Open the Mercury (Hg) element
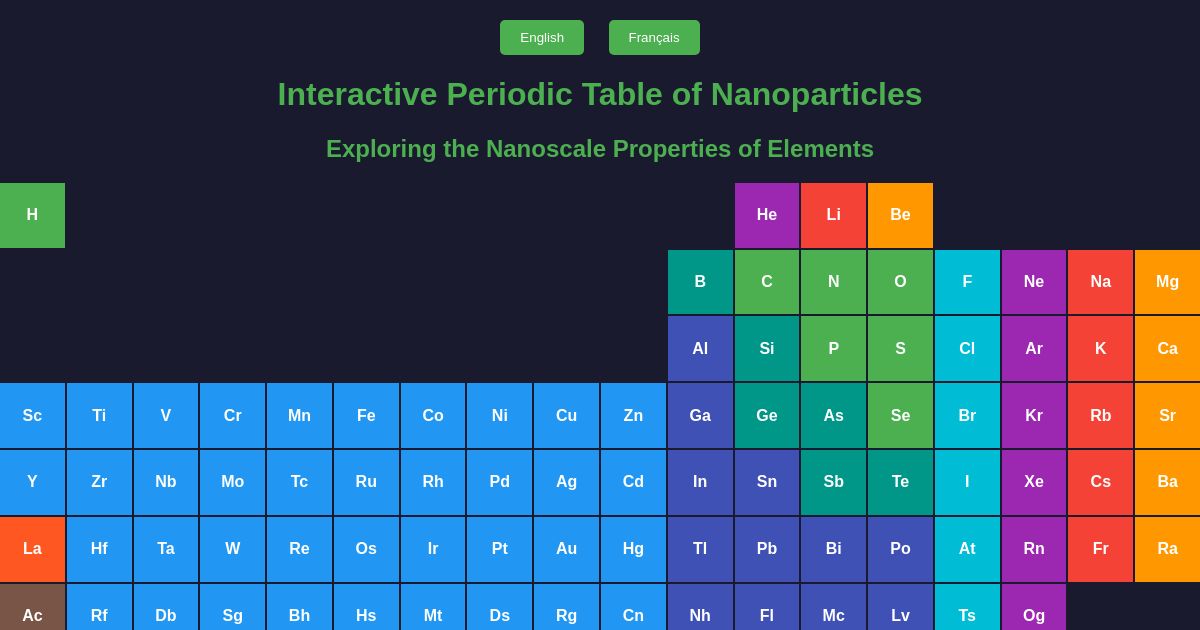The height and width of the screenshot is (630, 1200). pos(633,549)
